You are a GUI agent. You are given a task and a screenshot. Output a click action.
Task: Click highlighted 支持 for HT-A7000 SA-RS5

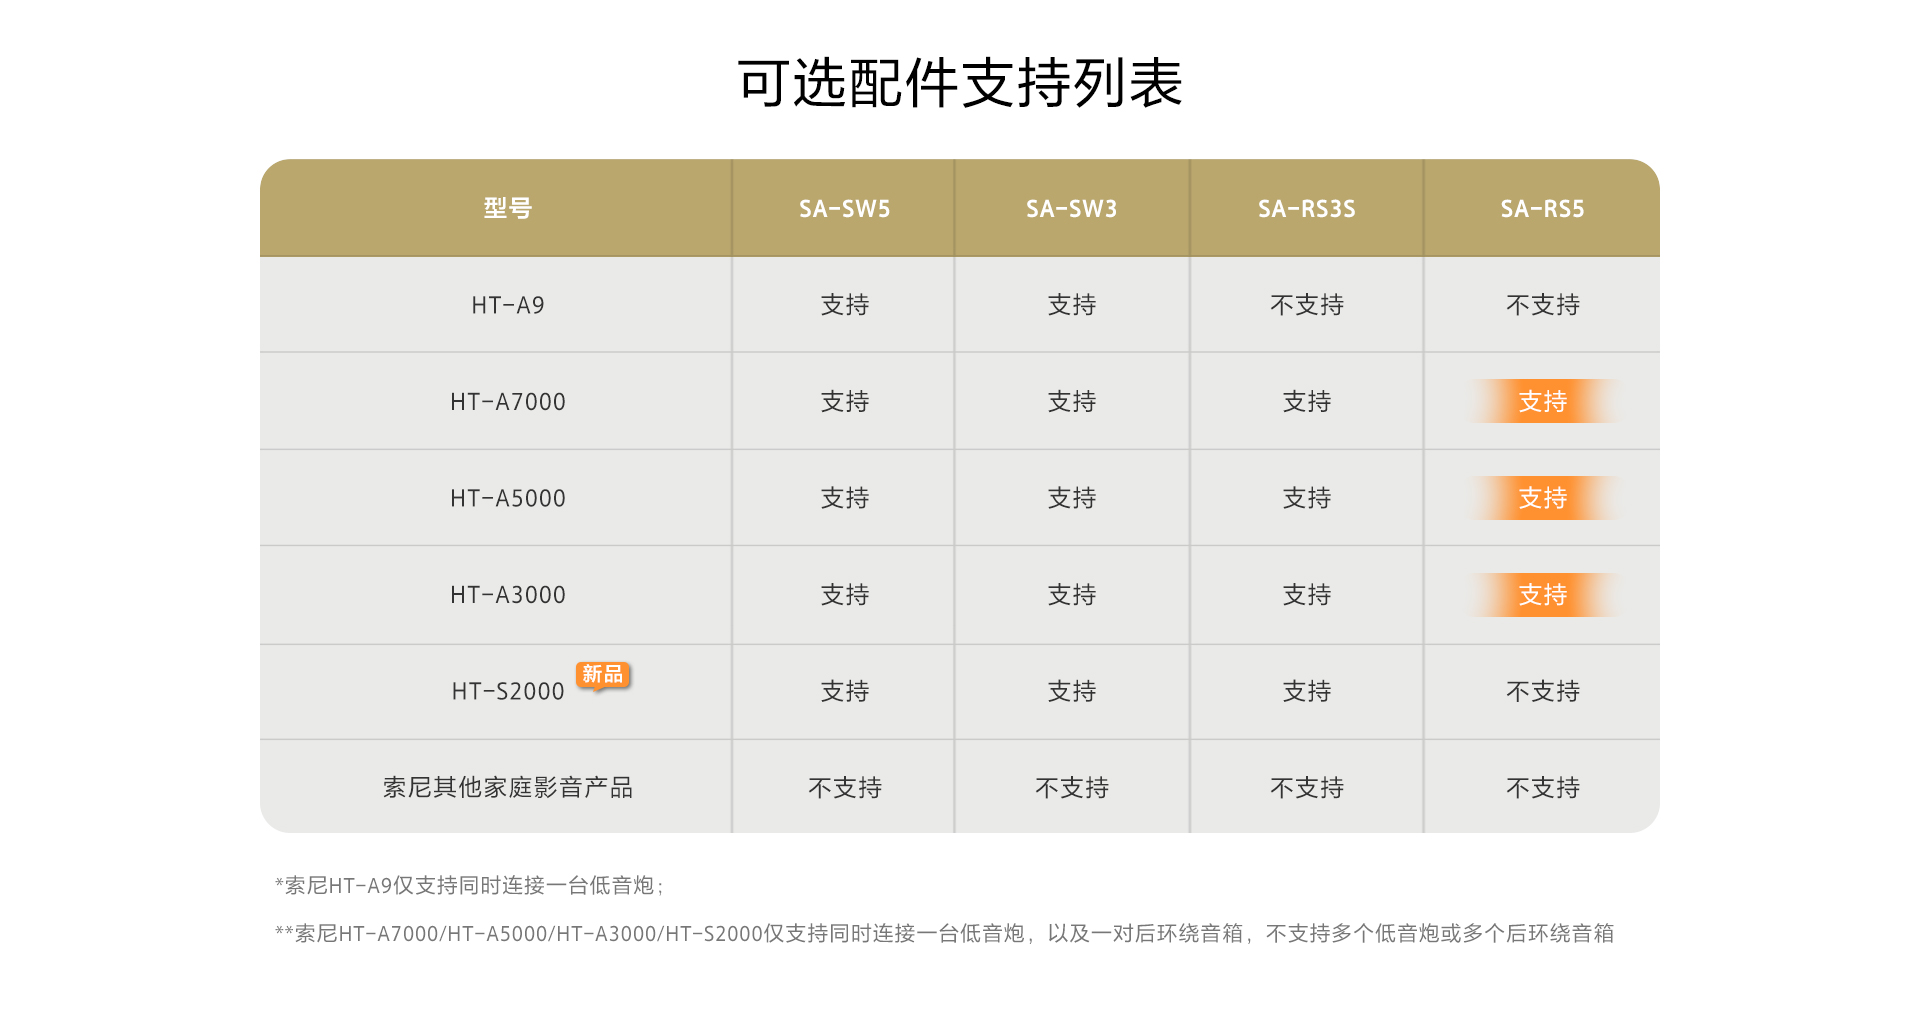tap(1542, 402)
